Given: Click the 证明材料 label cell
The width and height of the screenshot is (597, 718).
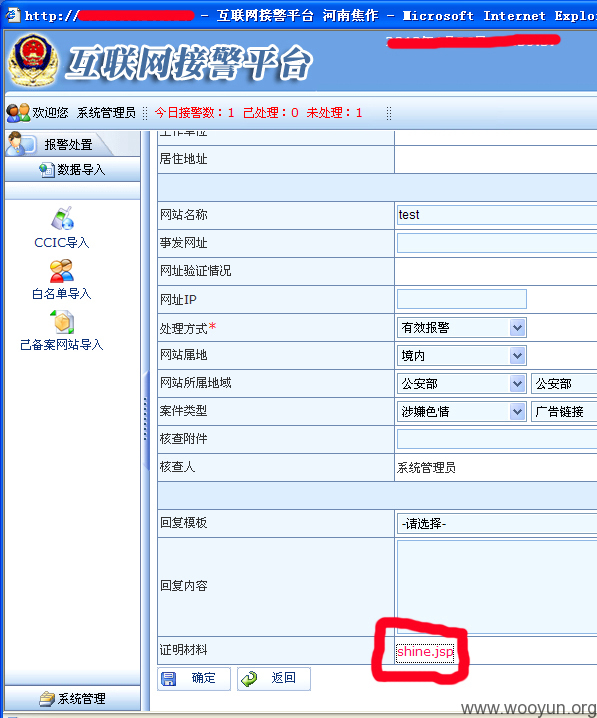Looking at the screenshot, I should (x=276, y=650).
